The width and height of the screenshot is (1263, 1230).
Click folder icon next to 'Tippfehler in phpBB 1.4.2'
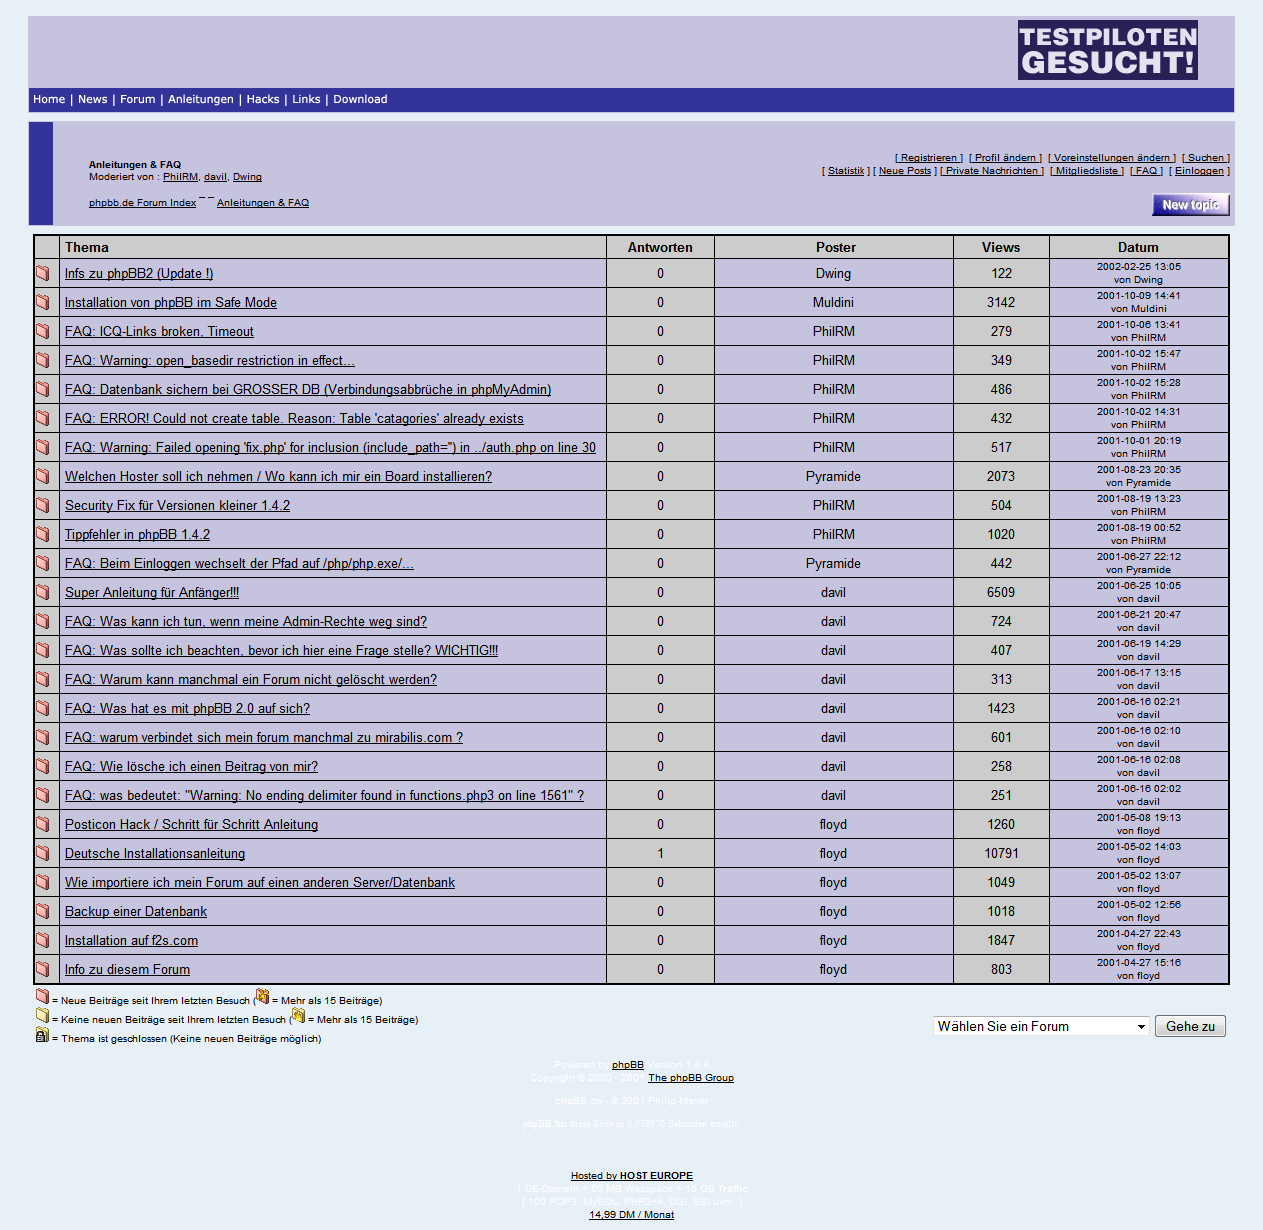[43, 534]
